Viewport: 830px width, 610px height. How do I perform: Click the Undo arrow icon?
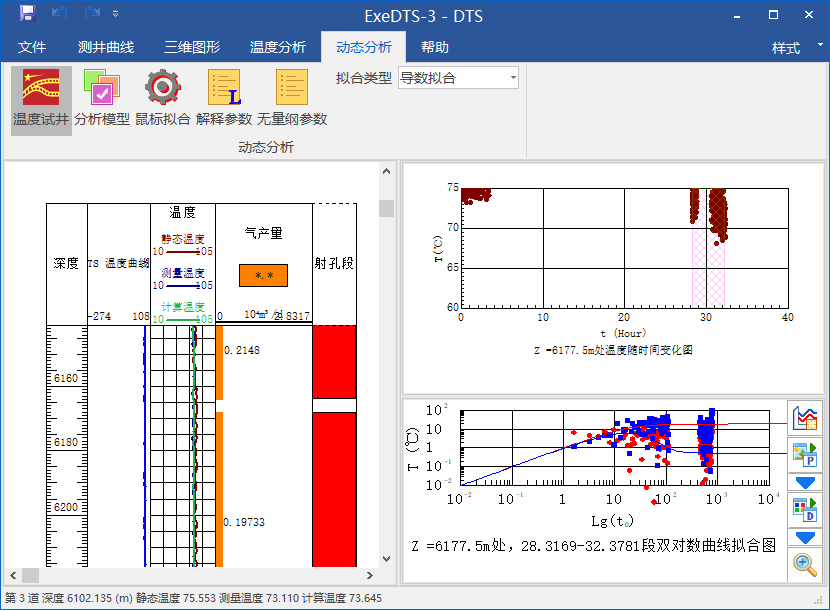pos(59,13)
